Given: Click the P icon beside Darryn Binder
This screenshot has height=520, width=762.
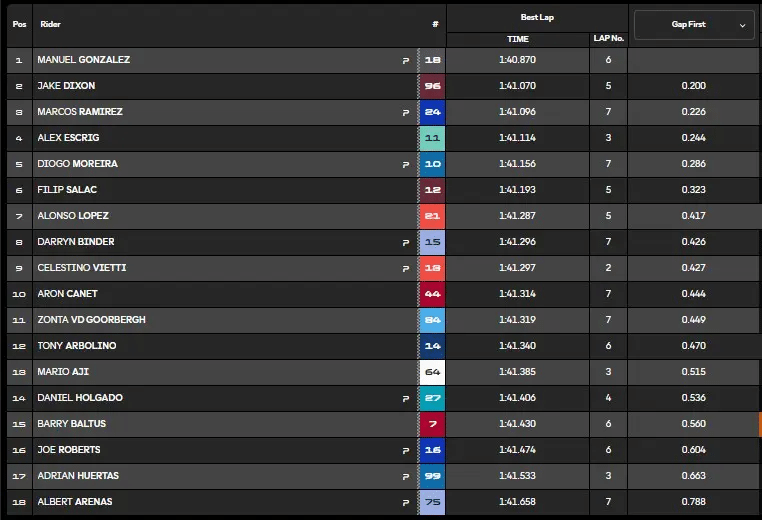Looking at the screenshot, I should pyautogui.click(x=405, y=242).
